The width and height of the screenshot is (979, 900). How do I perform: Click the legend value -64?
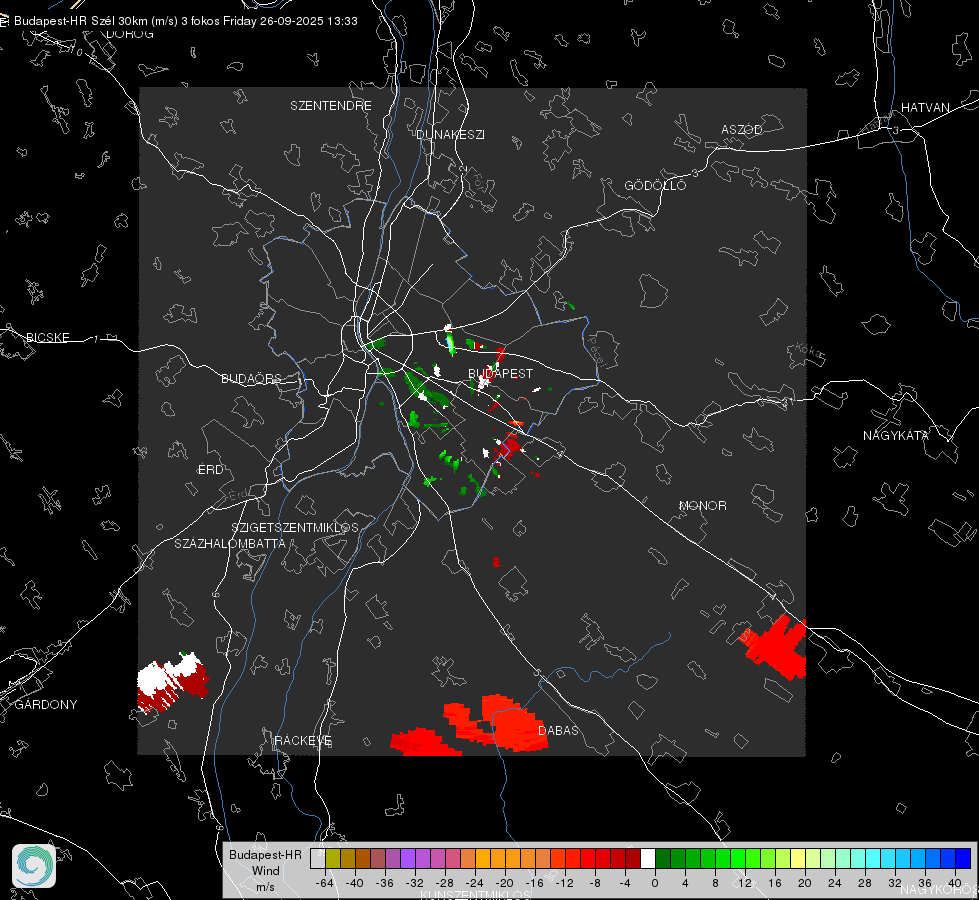324,883
